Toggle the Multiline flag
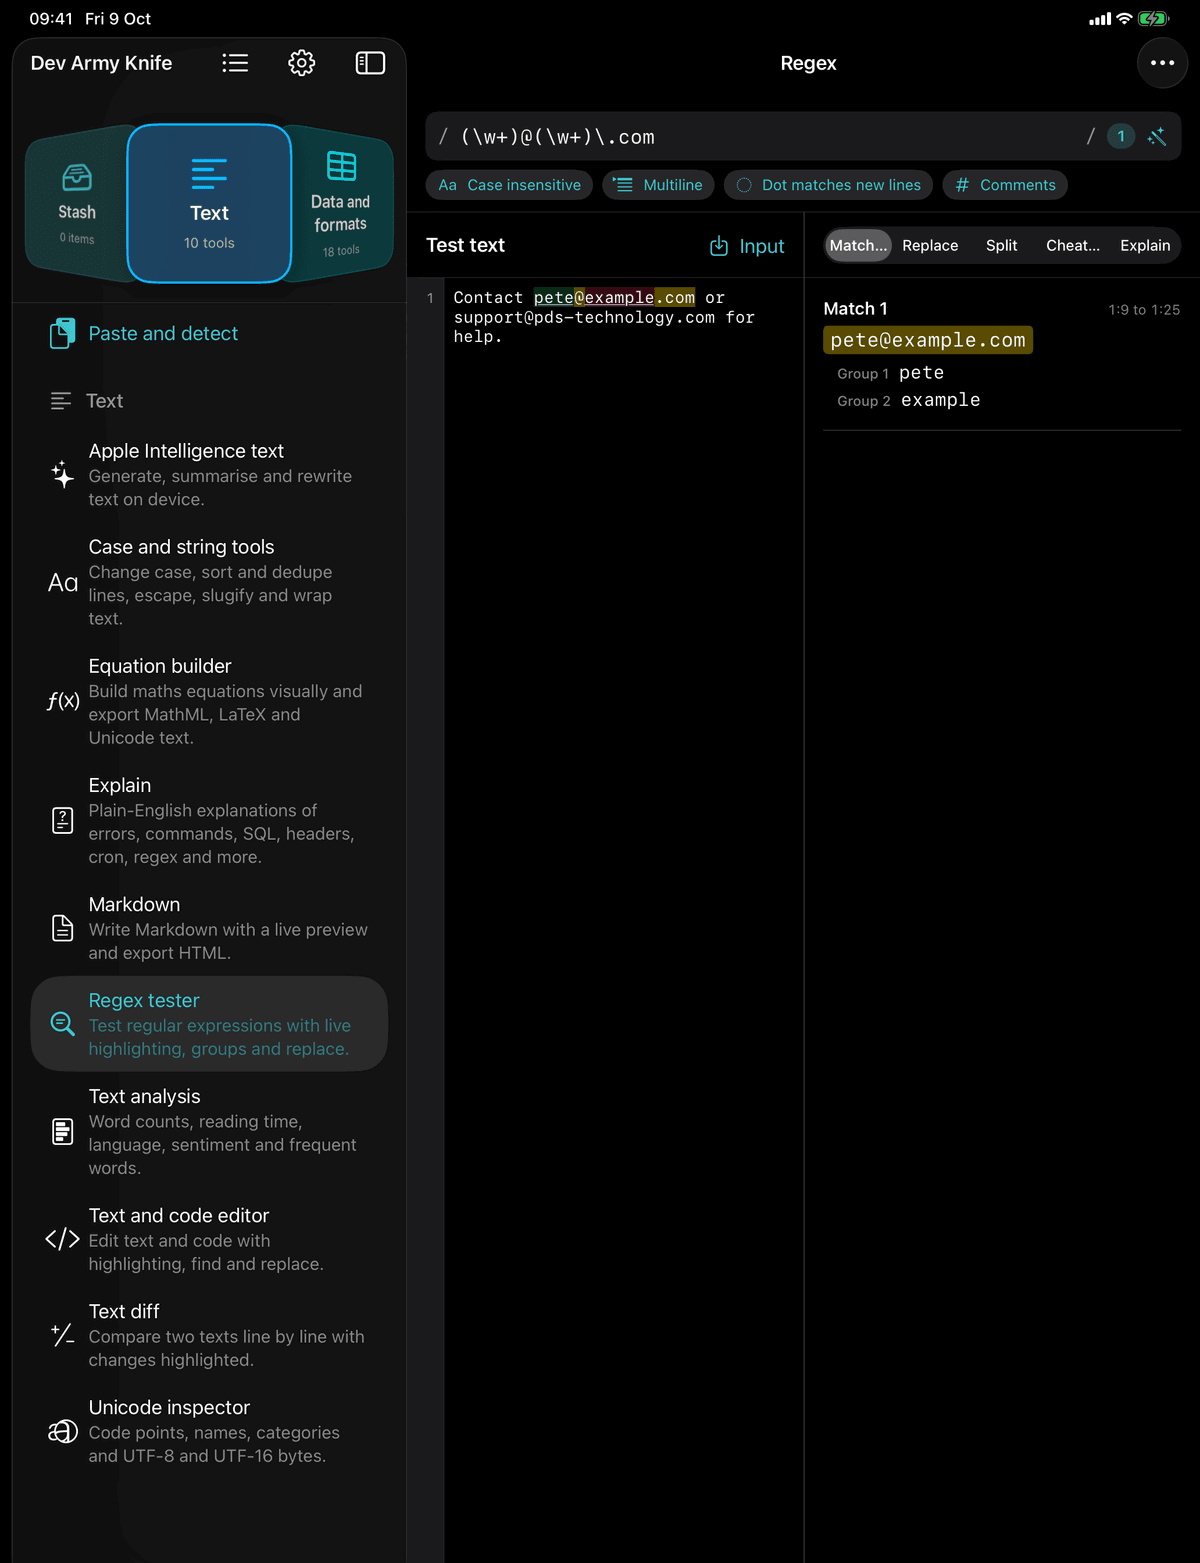Viewport: 1200px width, 1563px height. (658, 185)
